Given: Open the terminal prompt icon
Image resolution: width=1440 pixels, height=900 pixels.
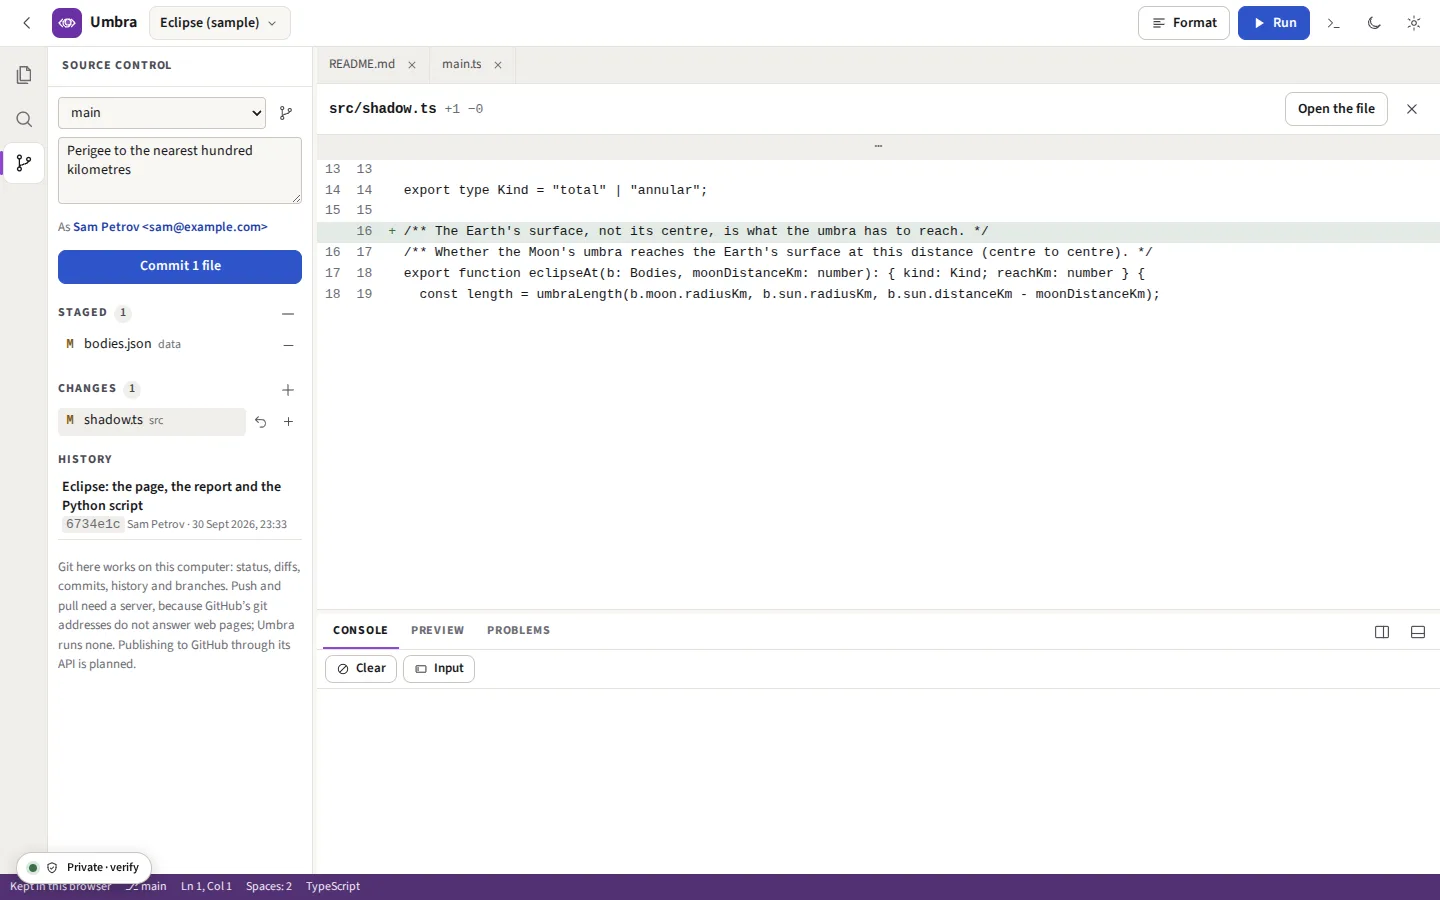Looking at the screenshot, I should pyautogui.click(x=1334, y=23).
